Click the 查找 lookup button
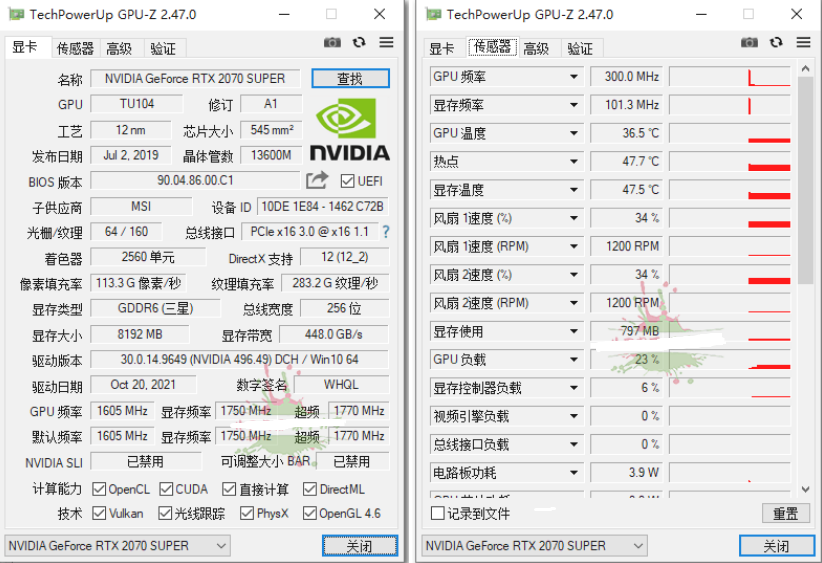822x563 pixels. [350, 78]
